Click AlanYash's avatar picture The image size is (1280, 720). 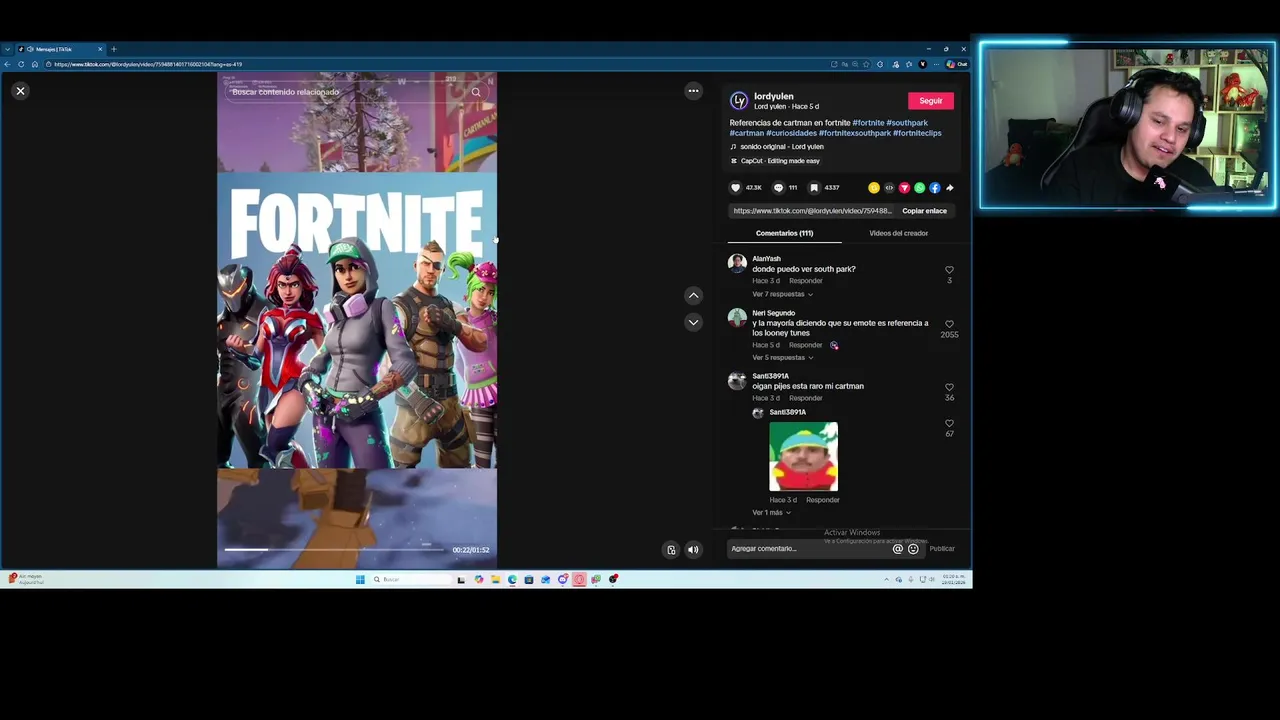coord(737,263)
